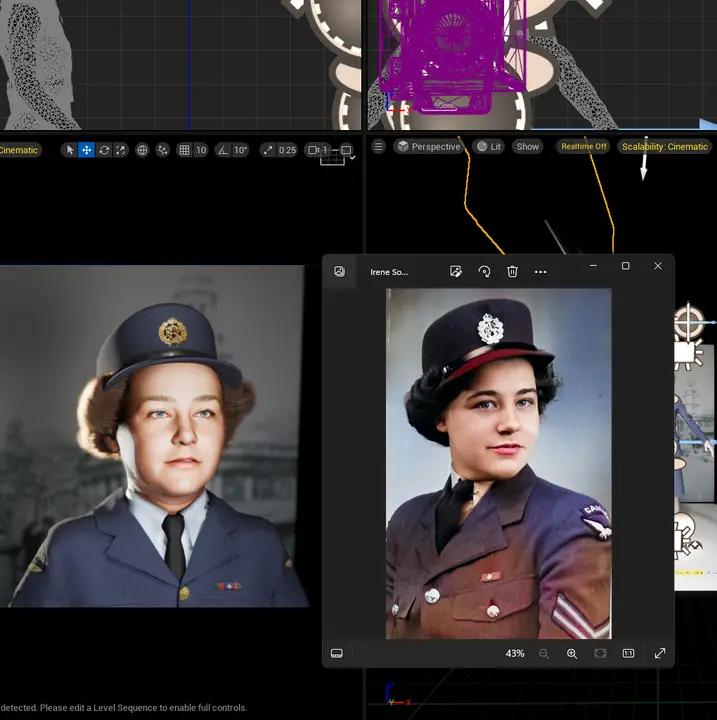Open the Lit view mode menu
This screenshot has height=720, width=717.
point(489,146)
